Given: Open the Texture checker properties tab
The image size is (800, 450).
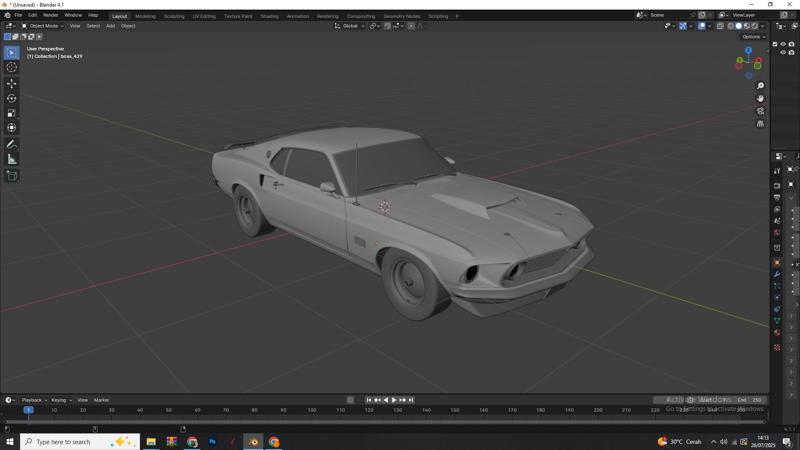Looking at the screenshot, I should pos(777,347).
